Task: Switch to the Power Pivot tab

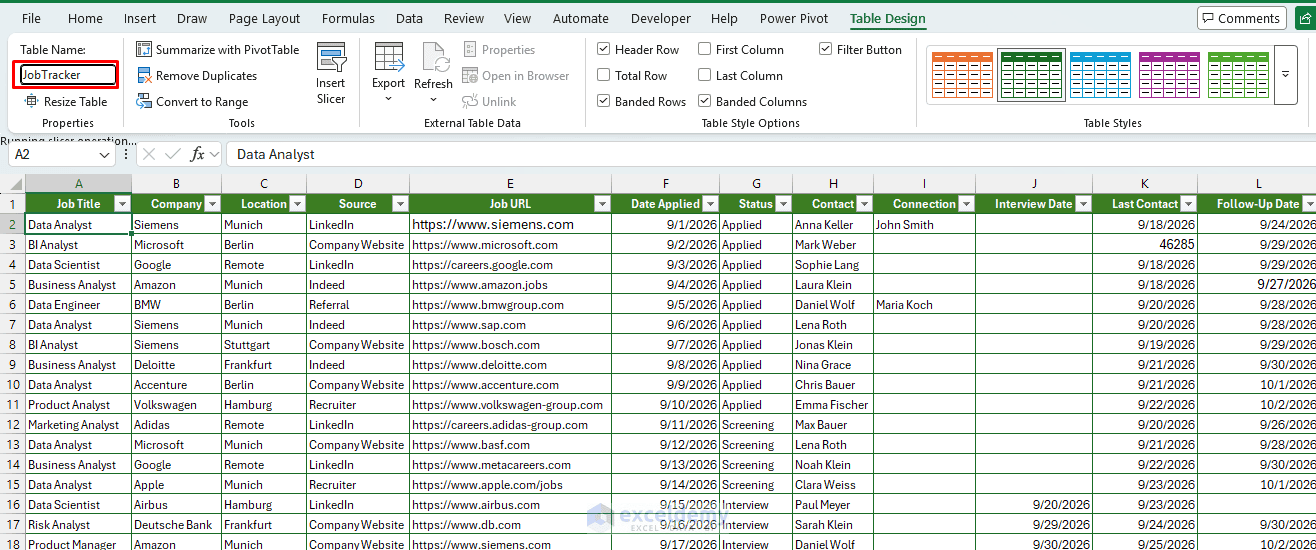Action: pos(793,18)
